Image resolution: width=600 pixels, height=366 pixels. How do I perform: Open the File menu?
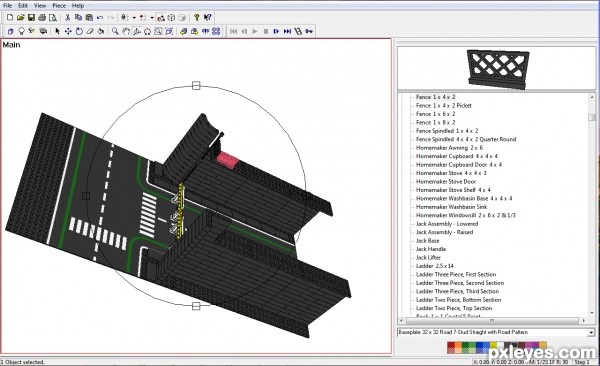[7, 6]
